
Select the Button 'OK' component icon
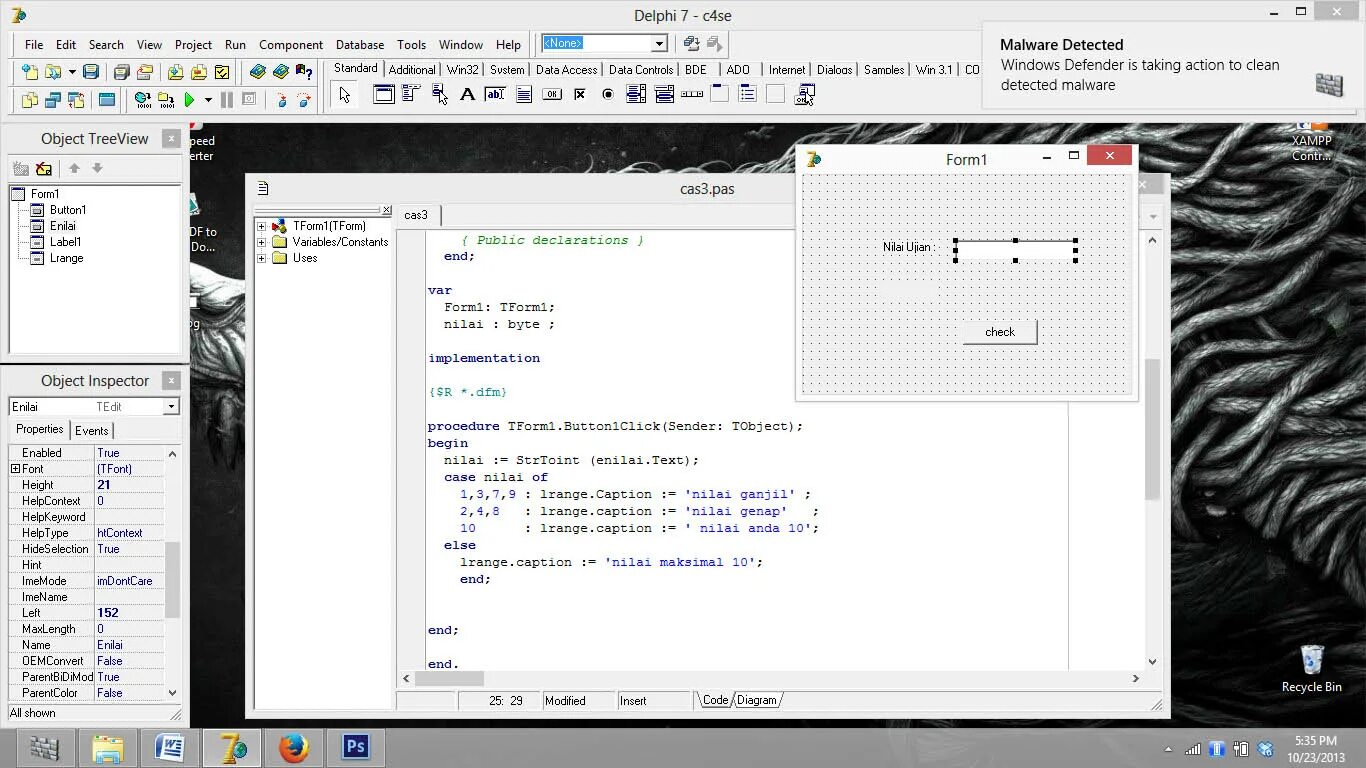click(x=551, y=95)
